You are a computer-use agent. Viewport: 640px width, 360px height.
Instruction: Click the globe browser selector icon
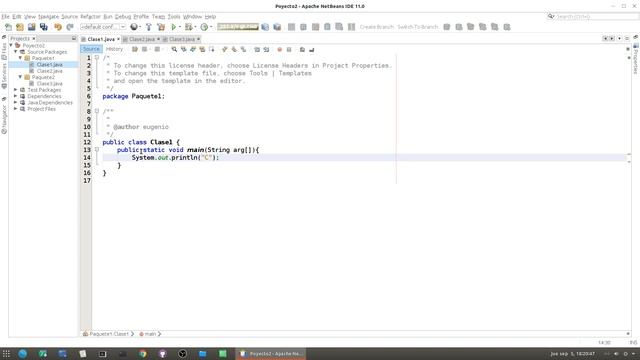pyautogui.click(x=133, y=27)
